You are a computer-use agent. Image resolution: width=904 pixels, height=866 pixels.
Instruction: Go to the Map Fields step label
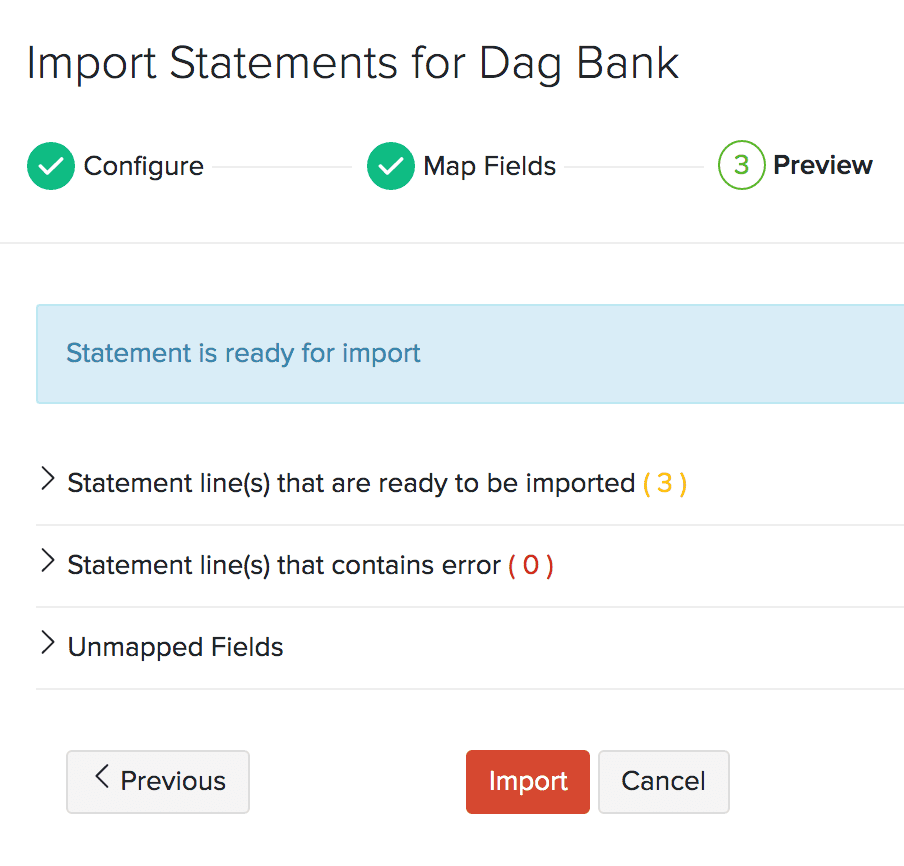[x=489, y=166]
